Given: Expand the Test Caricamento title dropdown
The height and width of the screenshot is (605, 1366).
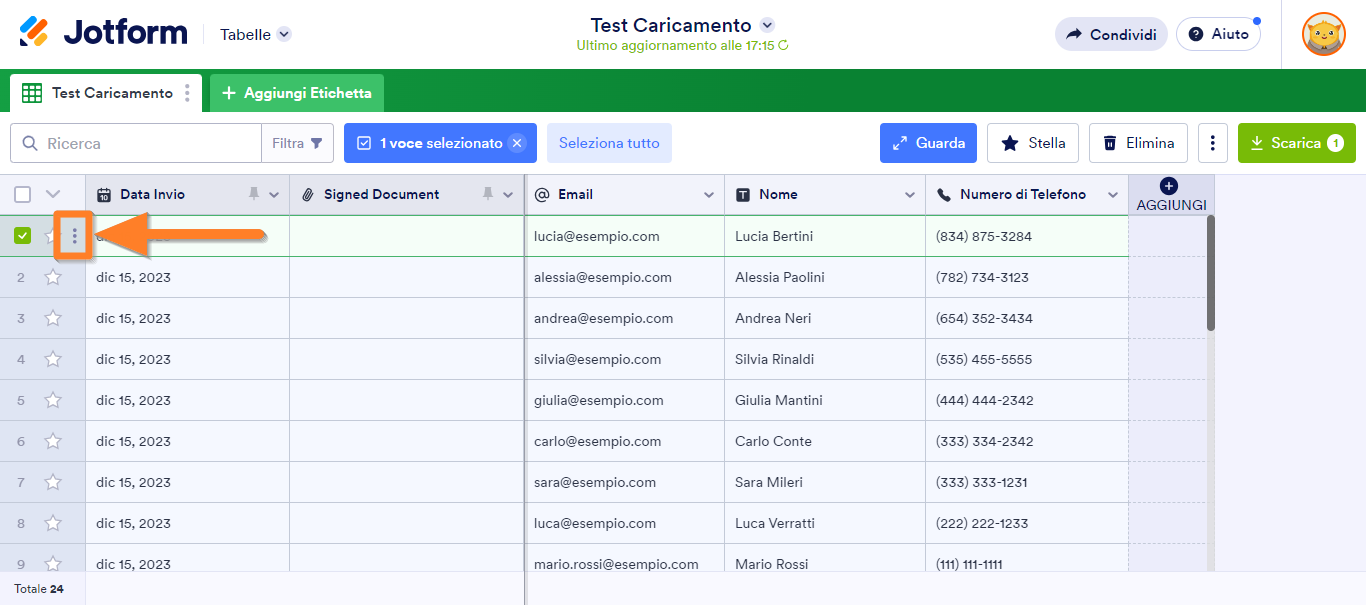Looking at the screenshot, I should coord(767,25).
